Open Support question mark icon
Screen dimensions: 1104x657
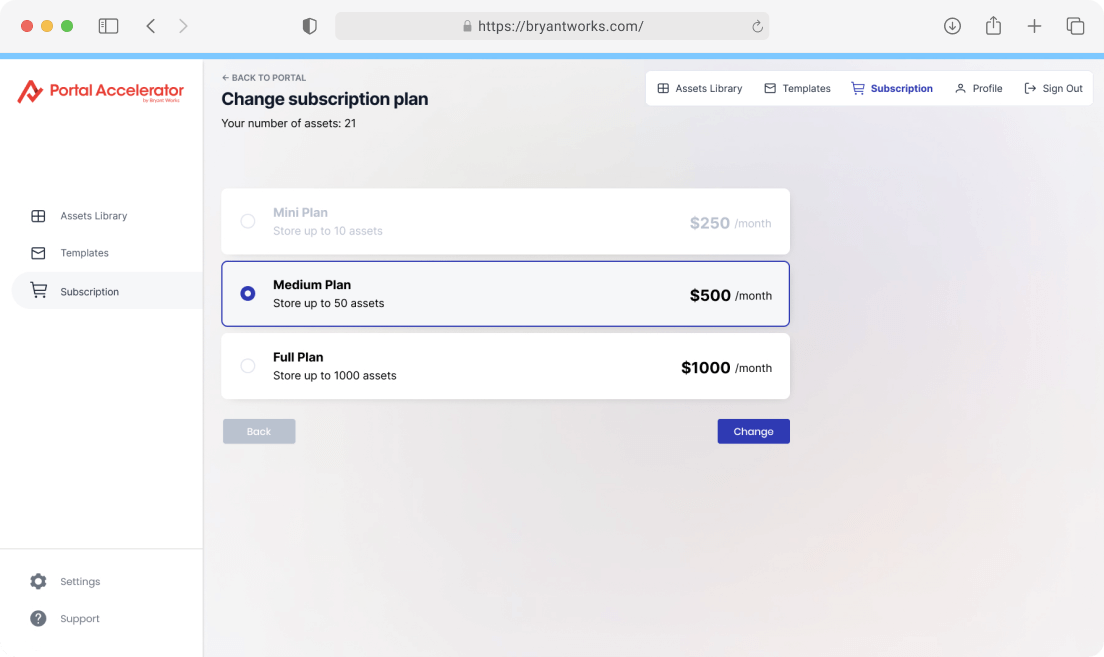click(38, 618)
